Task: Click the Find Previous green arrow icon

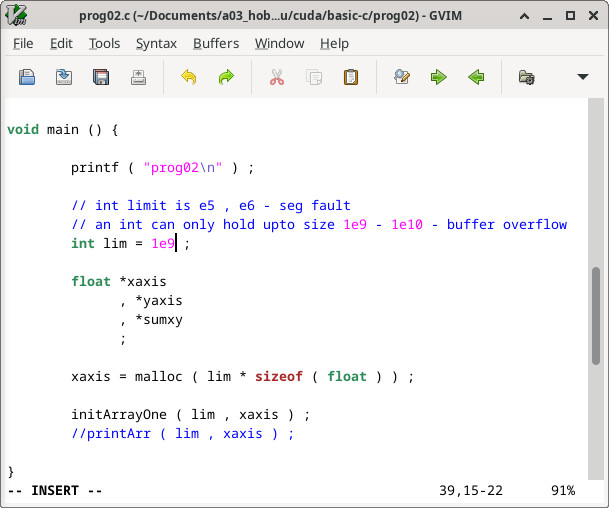Action: (x=476, y=77)
